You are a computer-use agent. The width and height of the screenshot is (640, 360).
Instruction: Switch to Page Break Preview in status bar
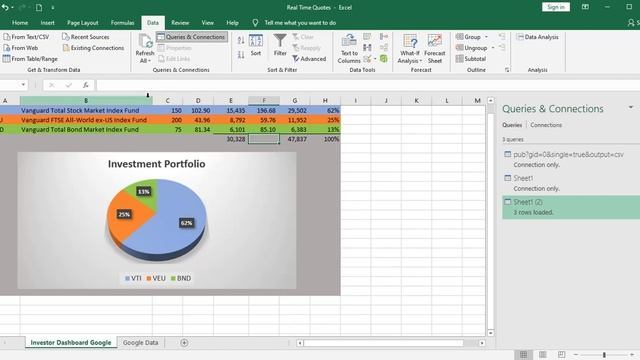pyautogui.click(x=562, y=354)
